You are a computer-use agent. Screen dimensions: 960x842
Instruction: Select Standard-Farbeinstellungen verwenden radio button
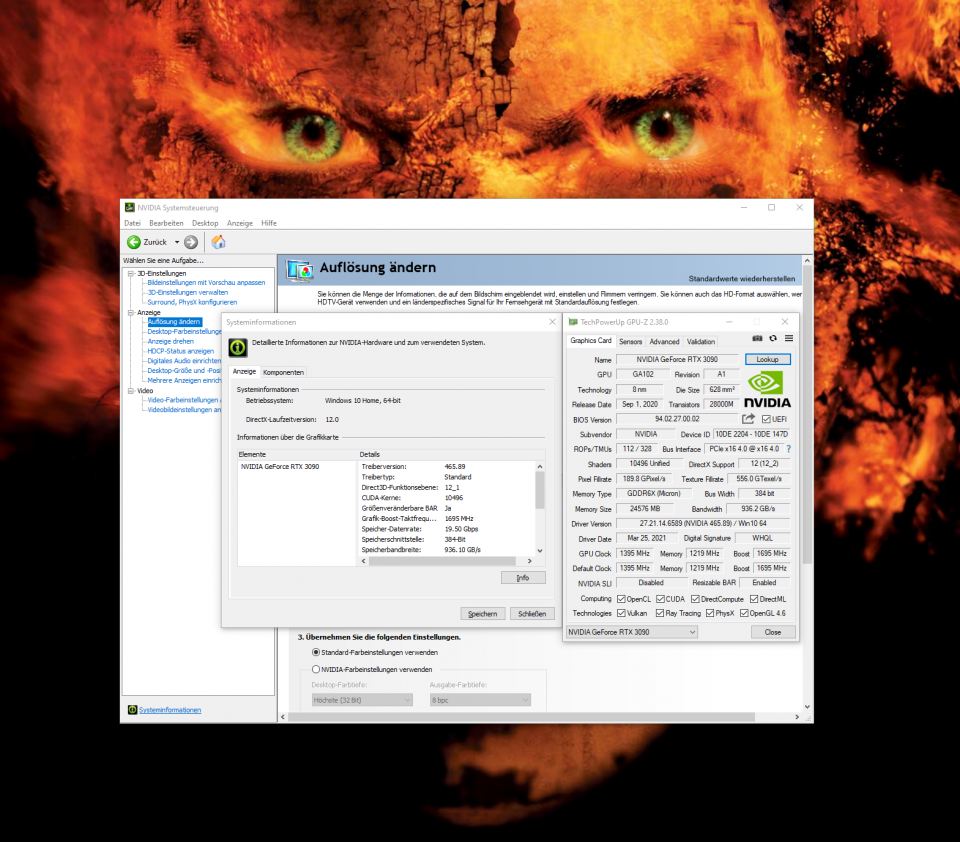316,652
